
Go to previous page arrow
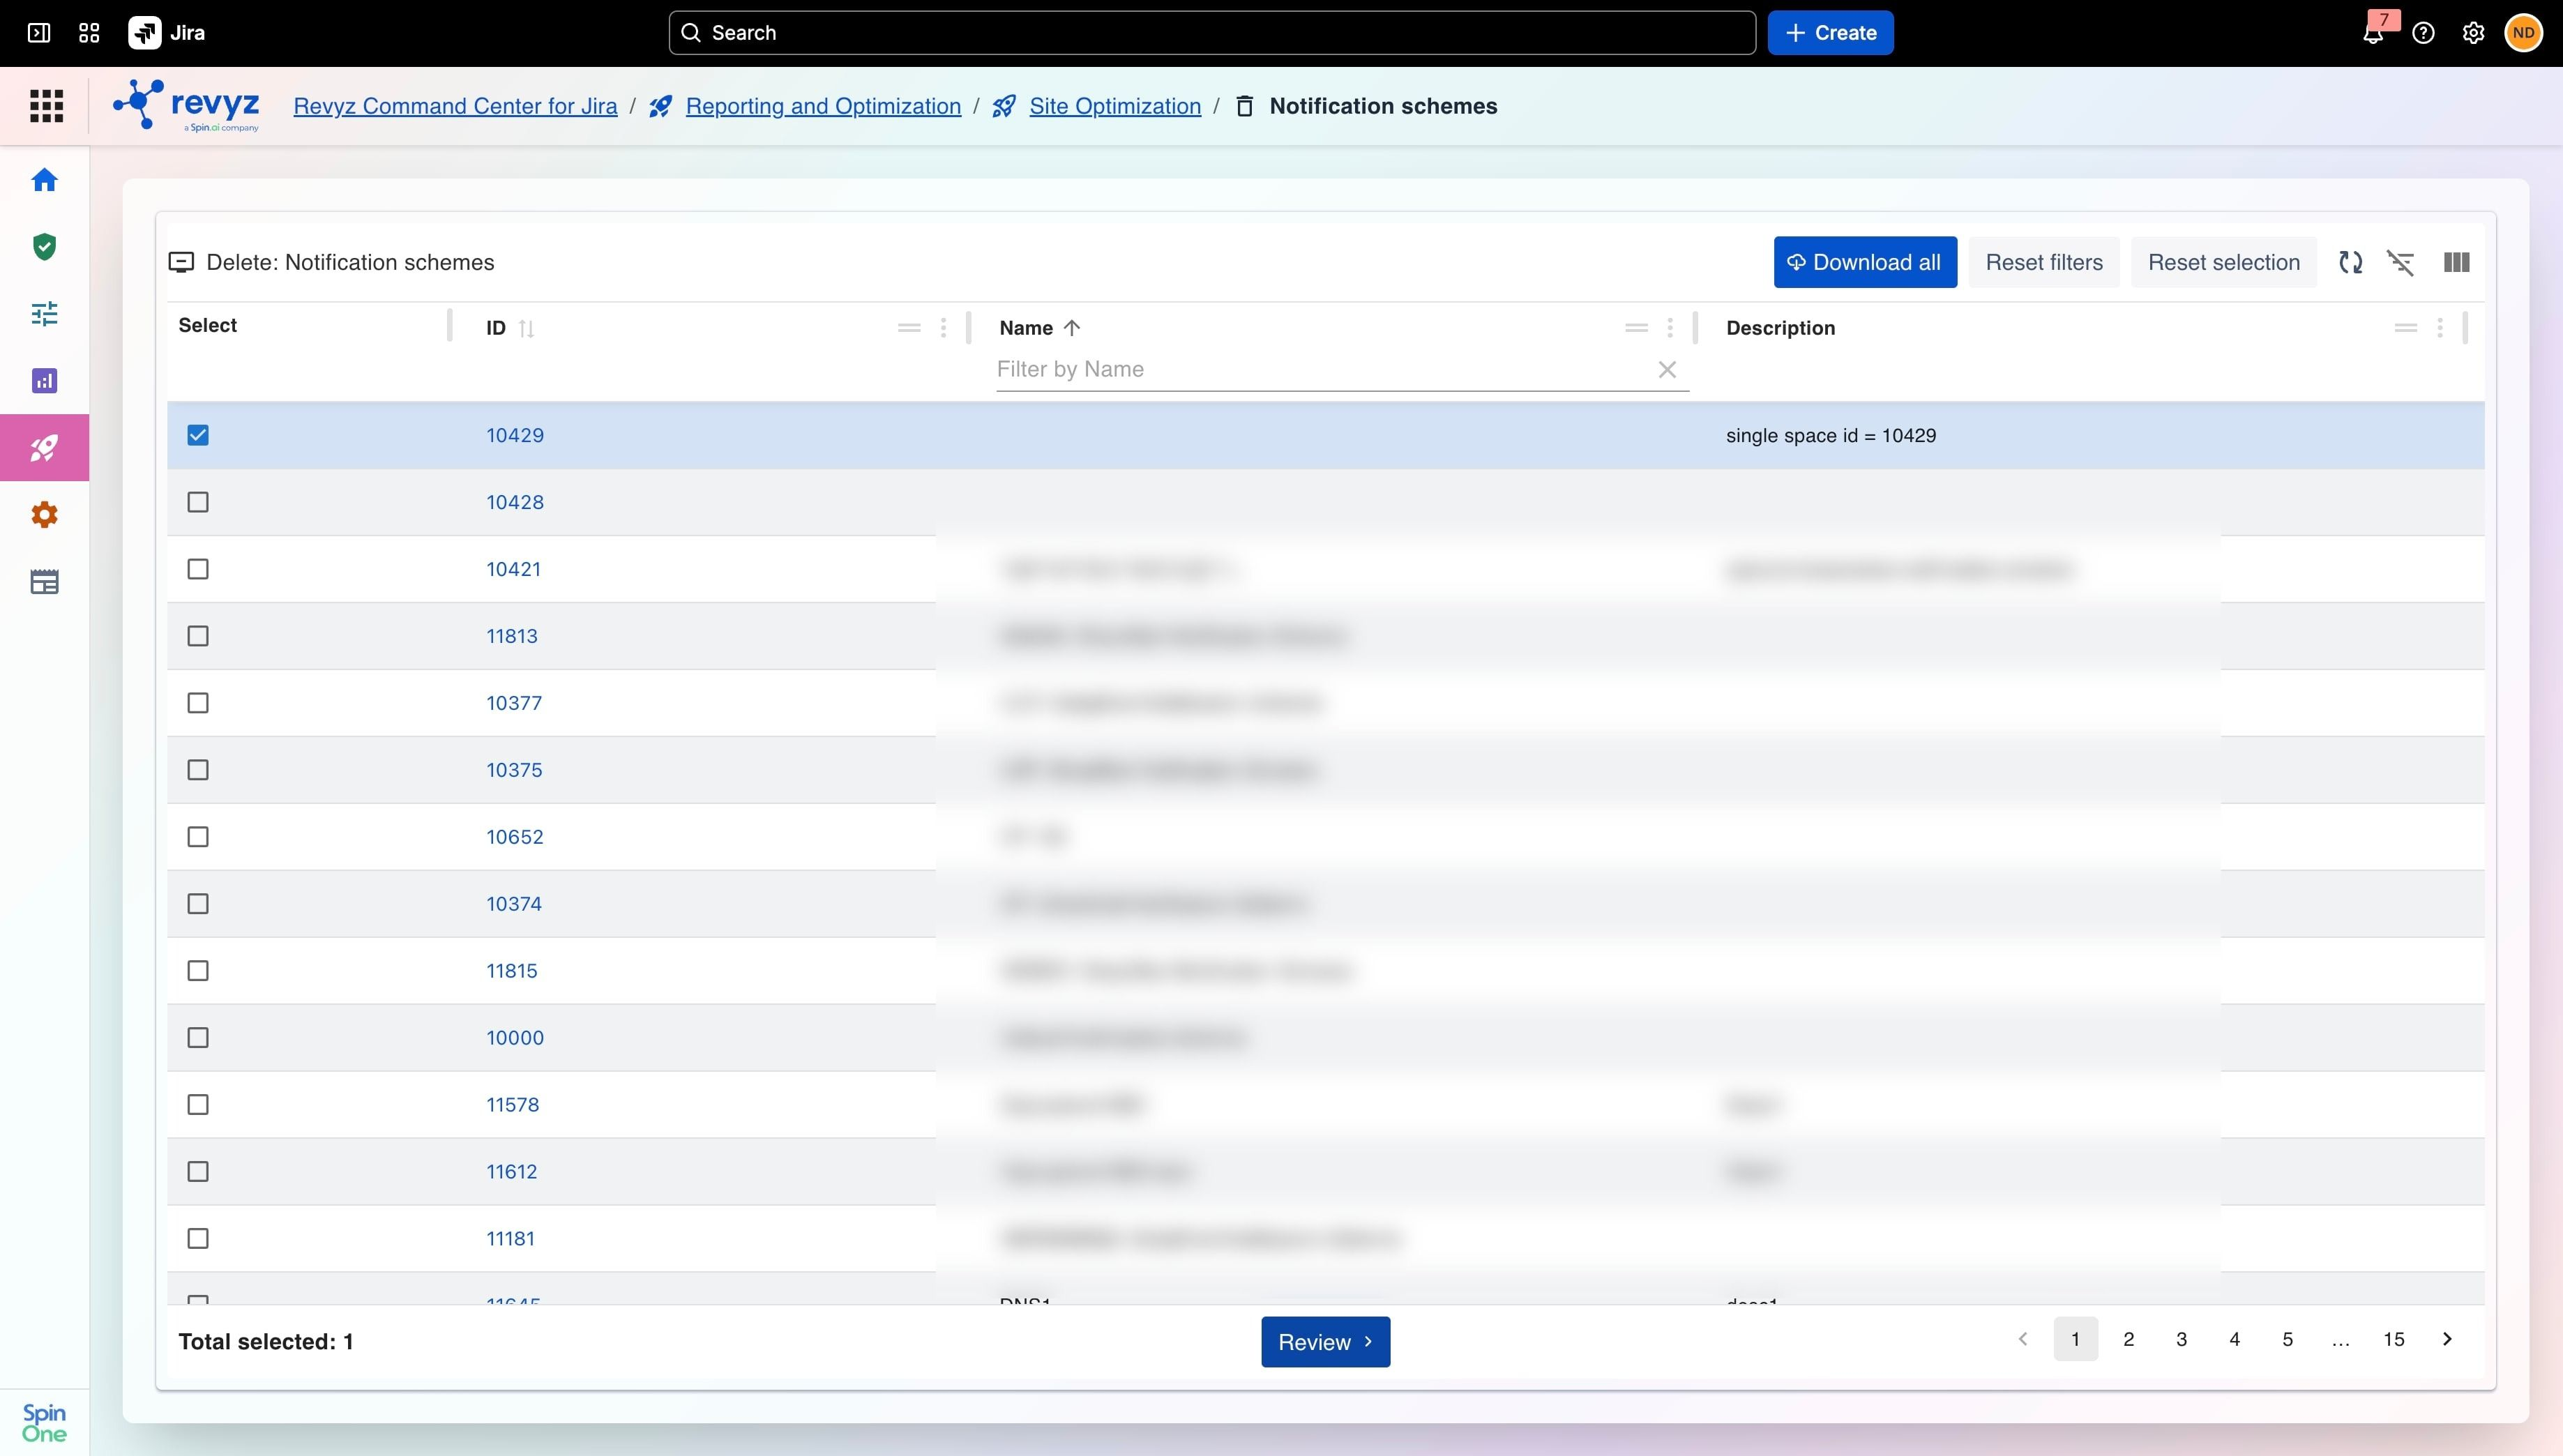(2023, 1339)
